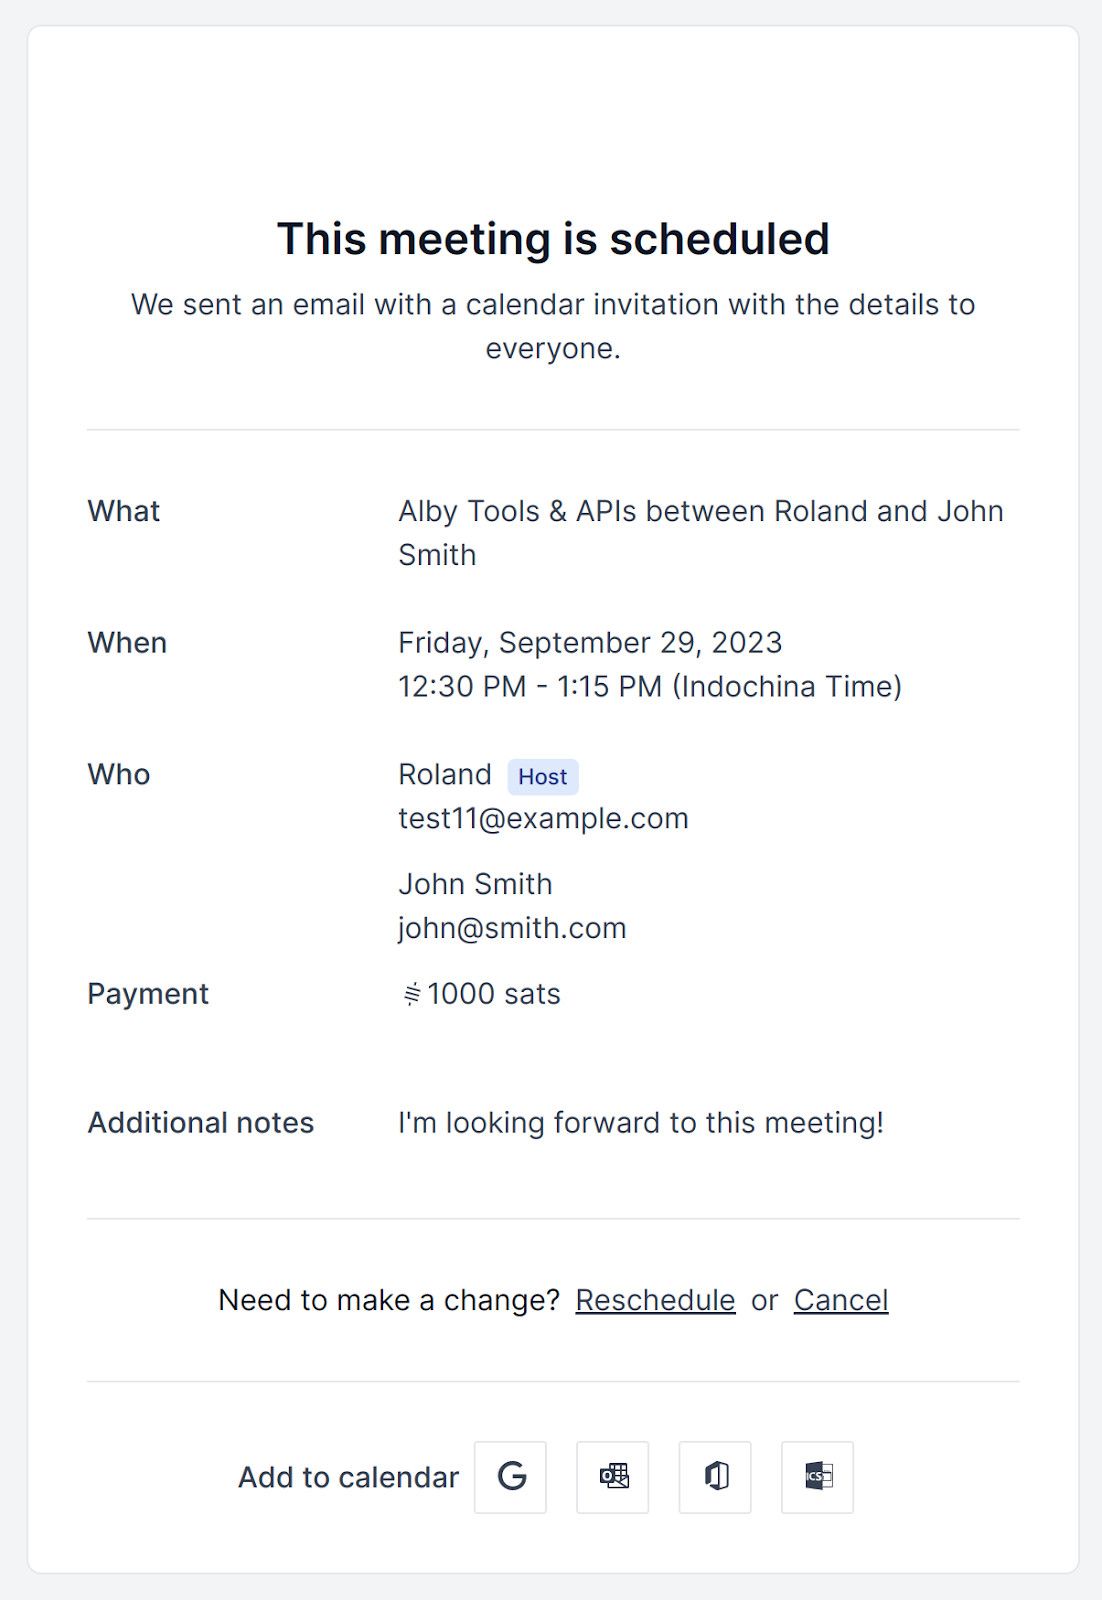Click the Host badge next to Roland

(543, 777)
